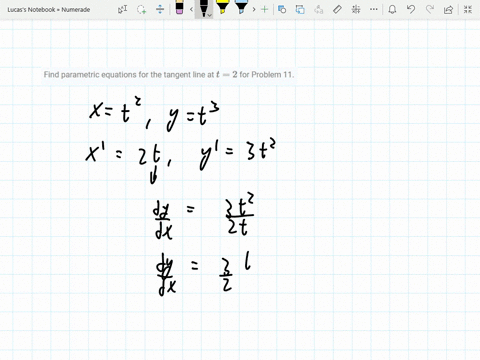Select the lasso select tool

click(141, 9)
